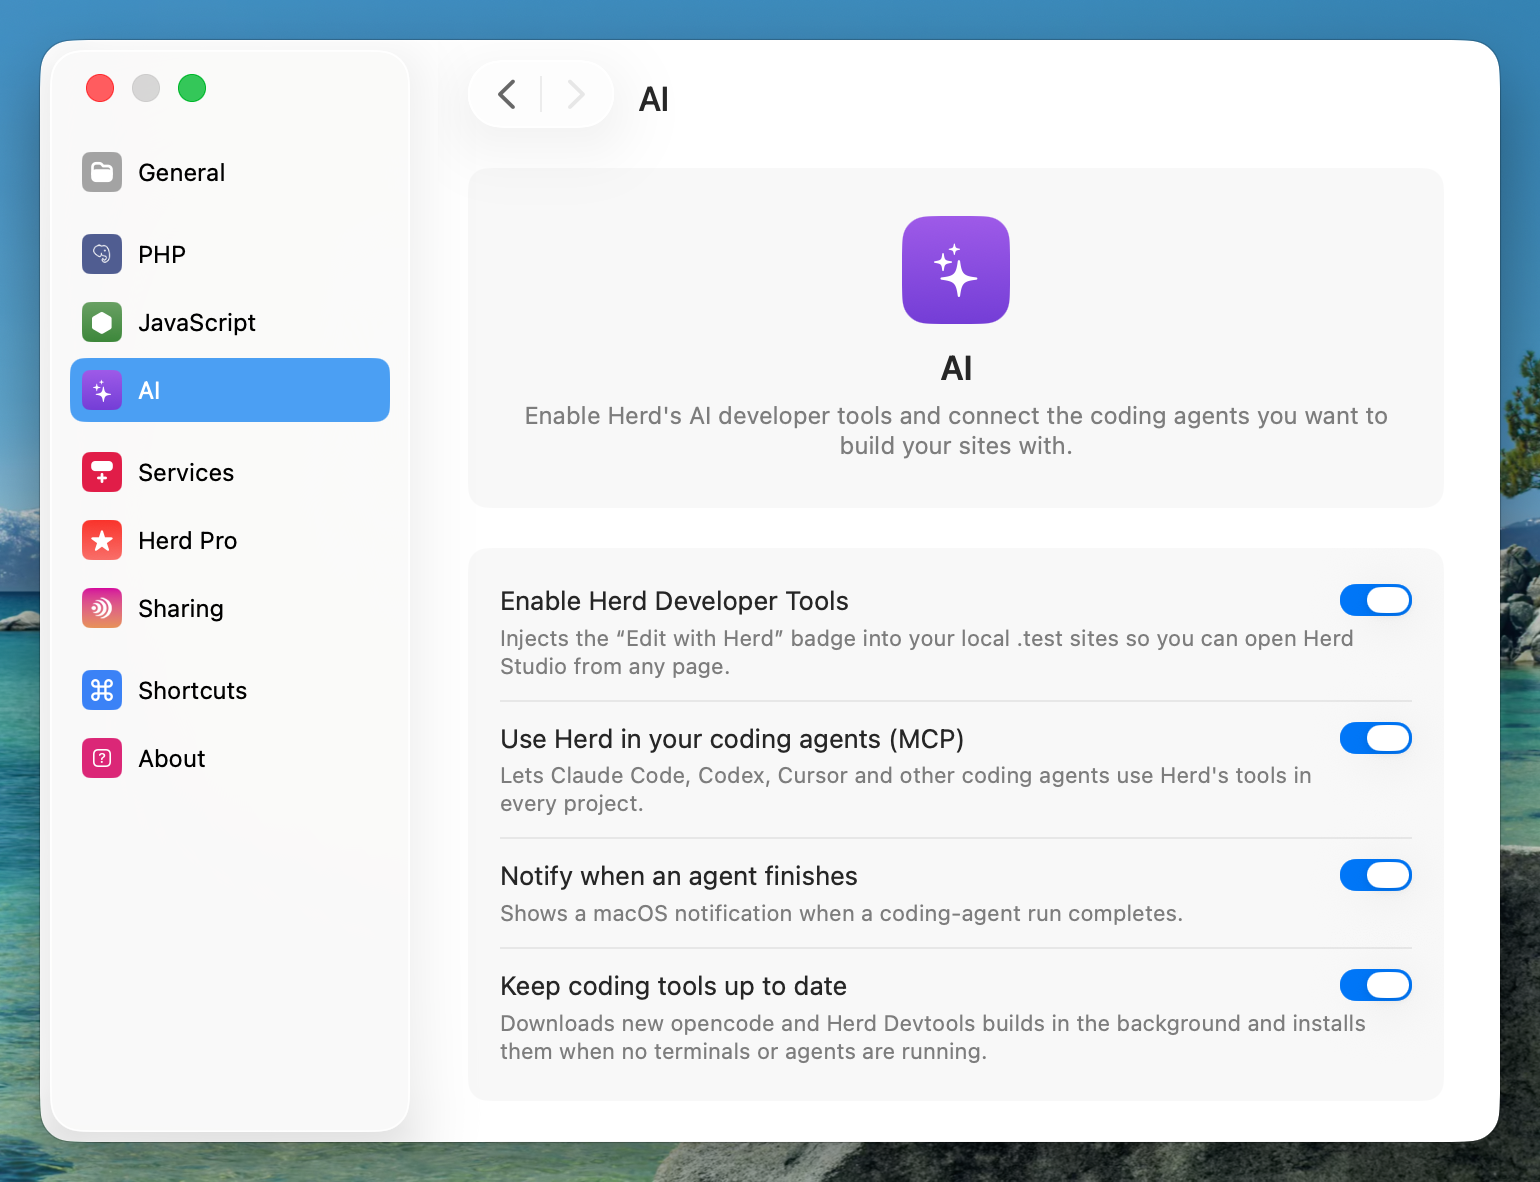Click the Herd Pro star icon
The height and width of the screenshot is (1182, 1540).
[102, 540]
